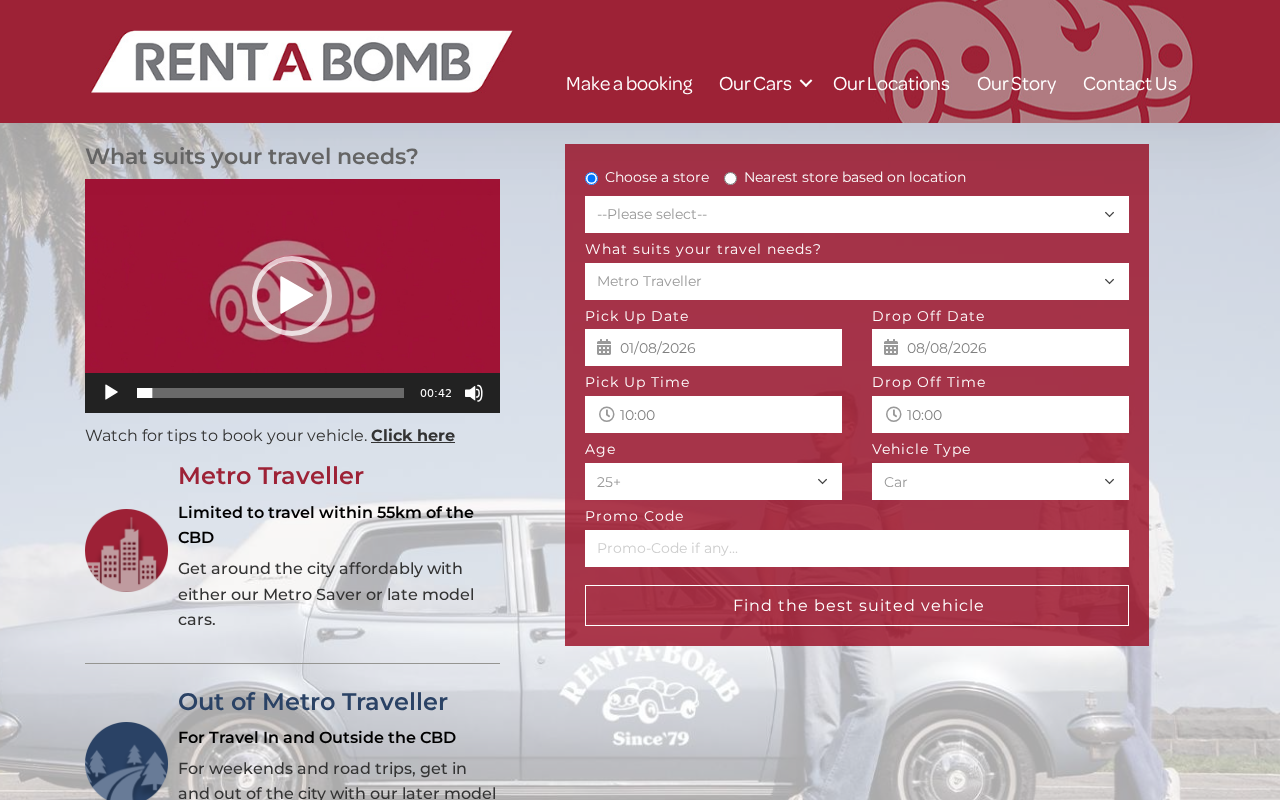Click 'Limited to travel within 55km' text
Viewport: 1280px width, 800px height.
tap(326, 525)
